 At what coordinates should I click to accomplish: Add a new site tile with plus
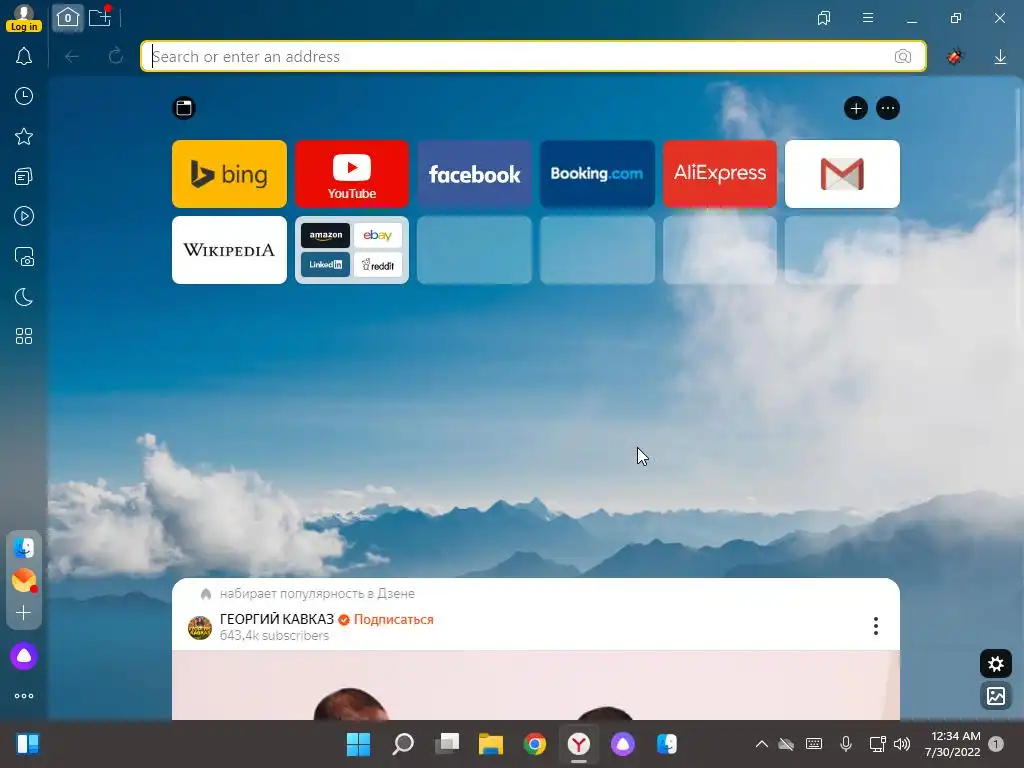(856, 108)
